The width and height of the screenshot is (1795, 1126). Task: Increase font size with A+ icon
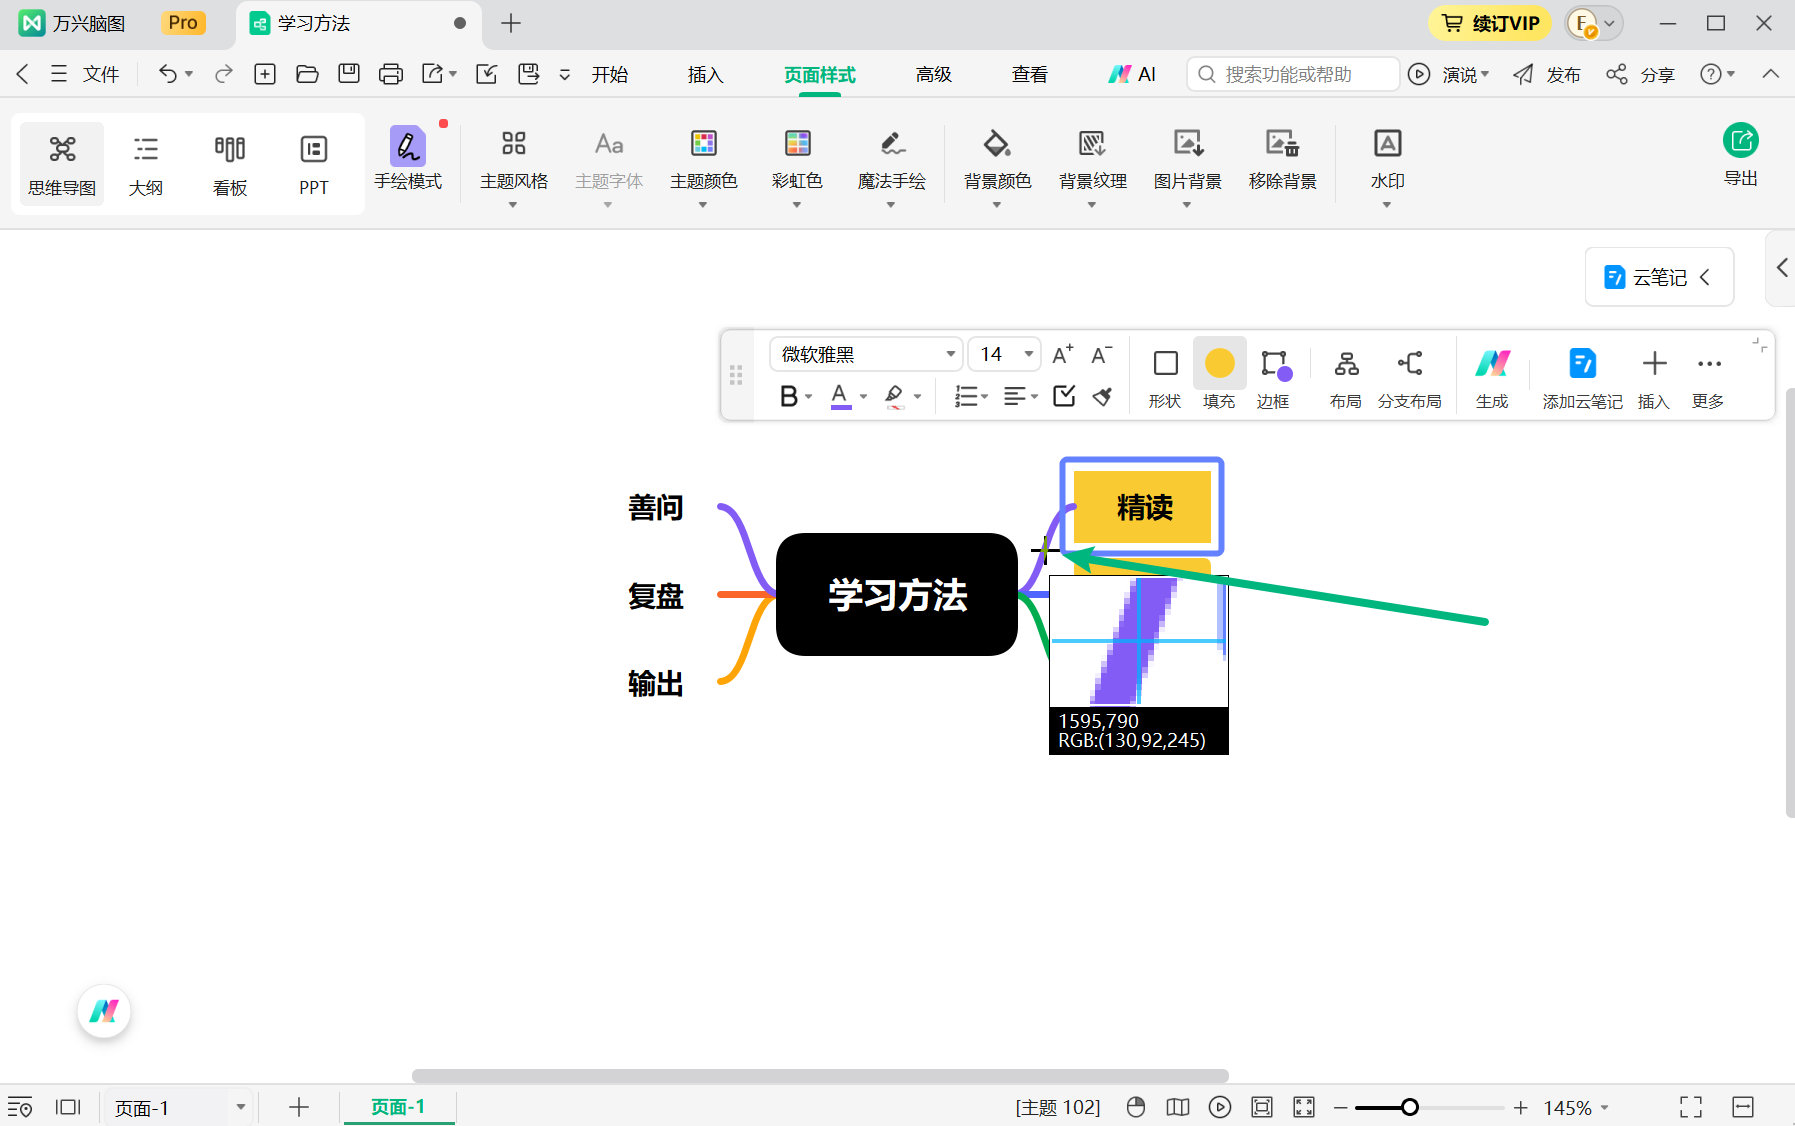pos(1063,354)
